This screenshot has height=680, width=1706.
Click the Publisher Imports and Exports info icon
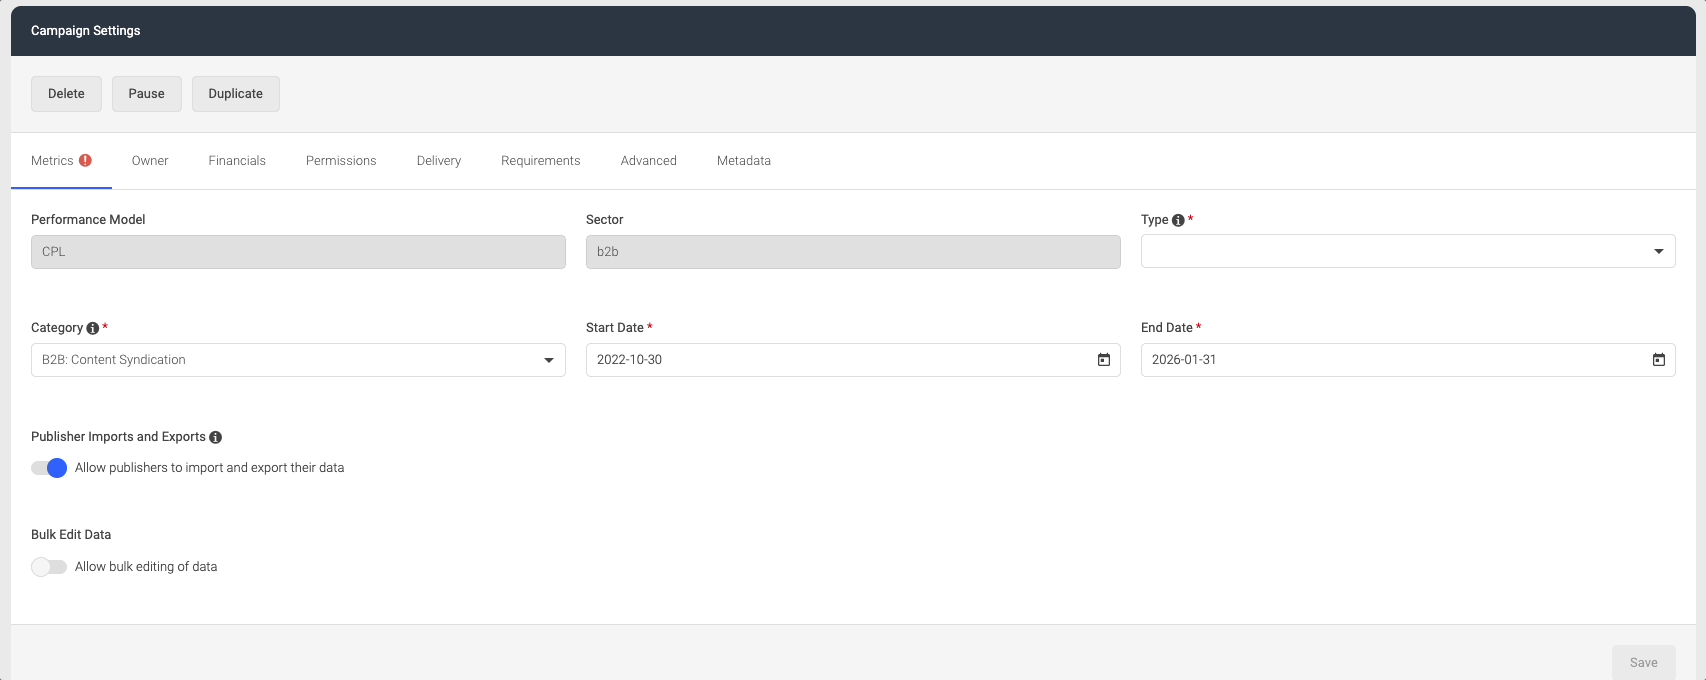(216, 437)
